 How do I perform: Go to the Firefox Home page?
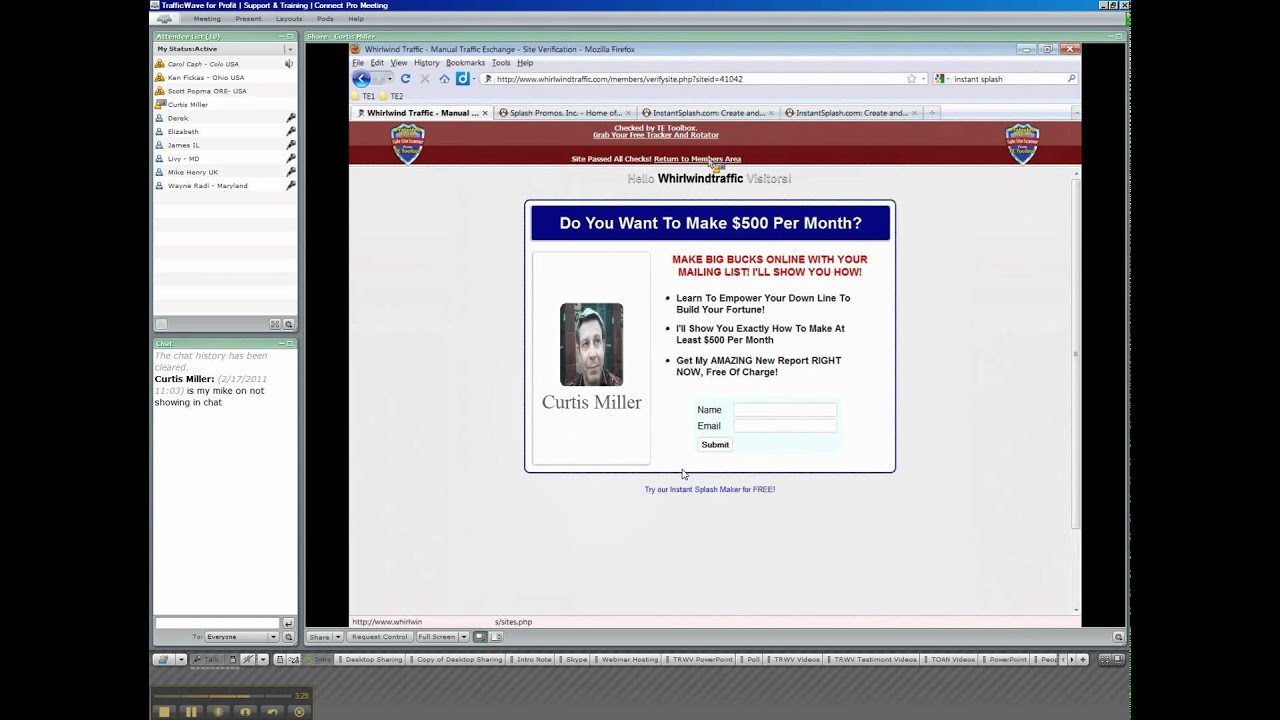pos(444,79)
